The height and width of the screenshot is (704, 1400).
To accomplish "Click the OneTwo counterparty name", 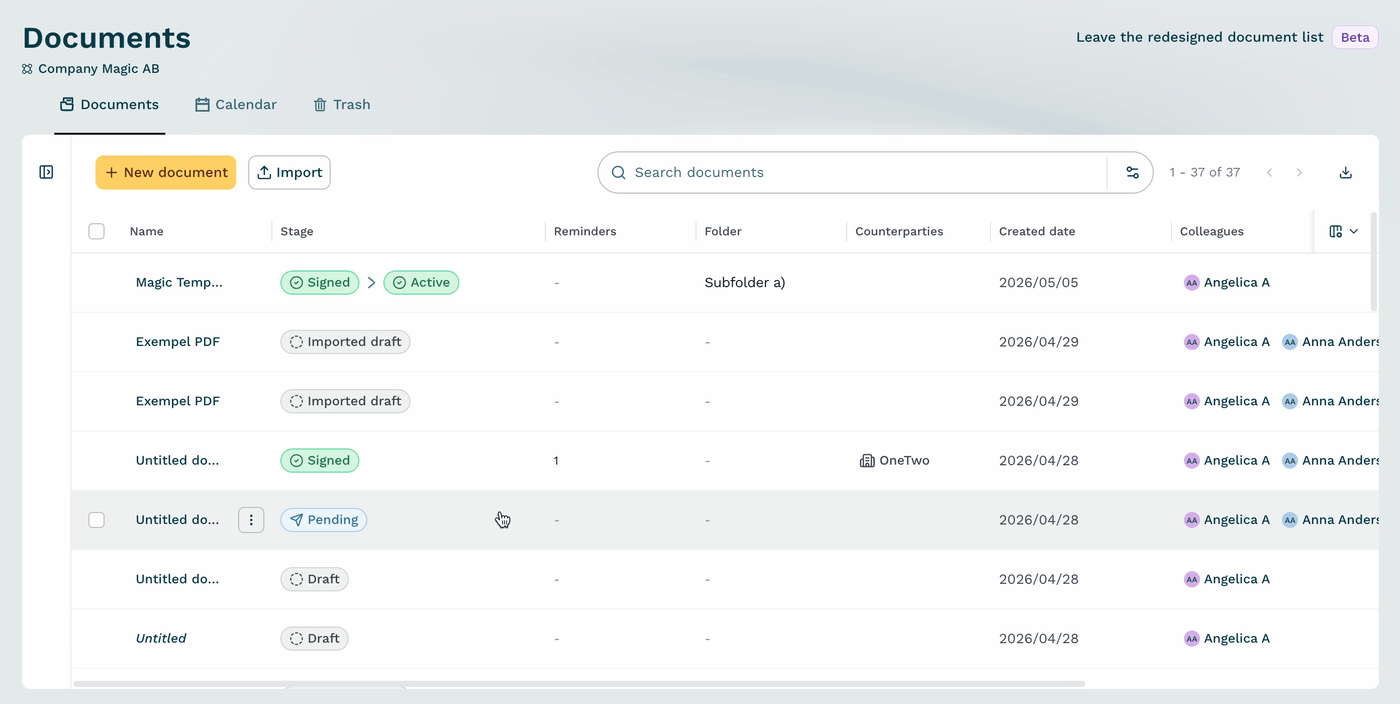I will [904, 460].
